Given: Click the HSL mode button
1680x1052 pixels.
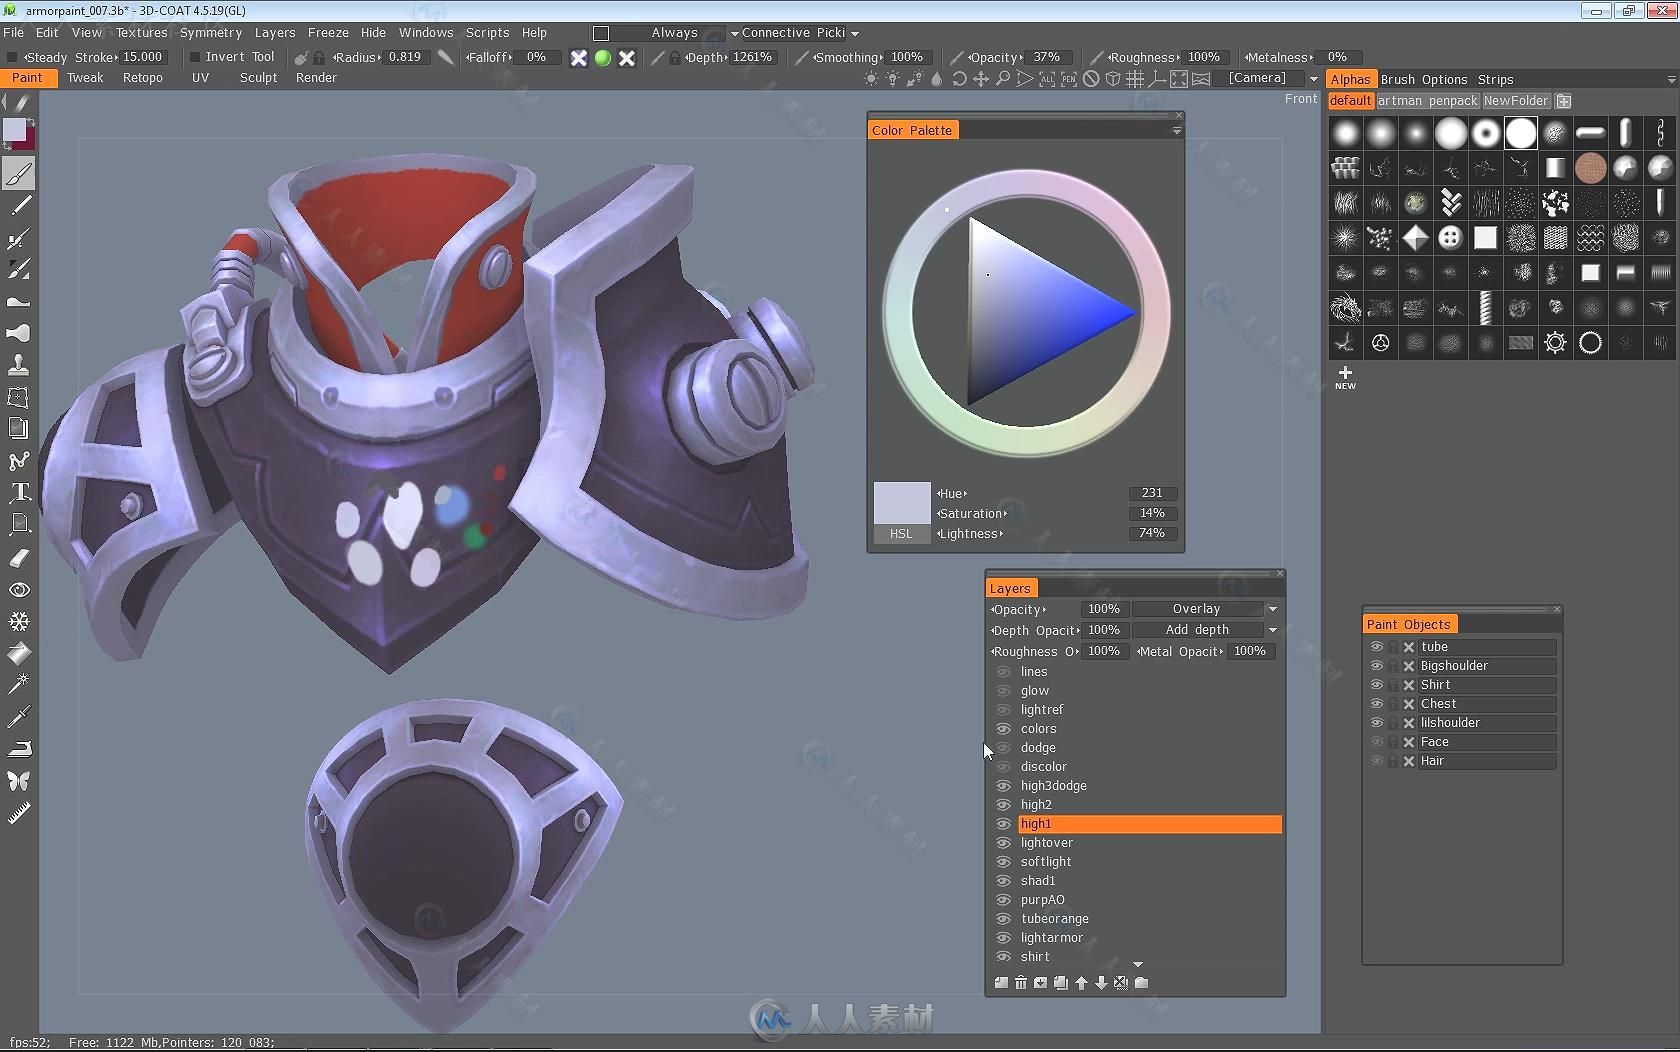Looking at the screenshot, I should click(901, 534).
